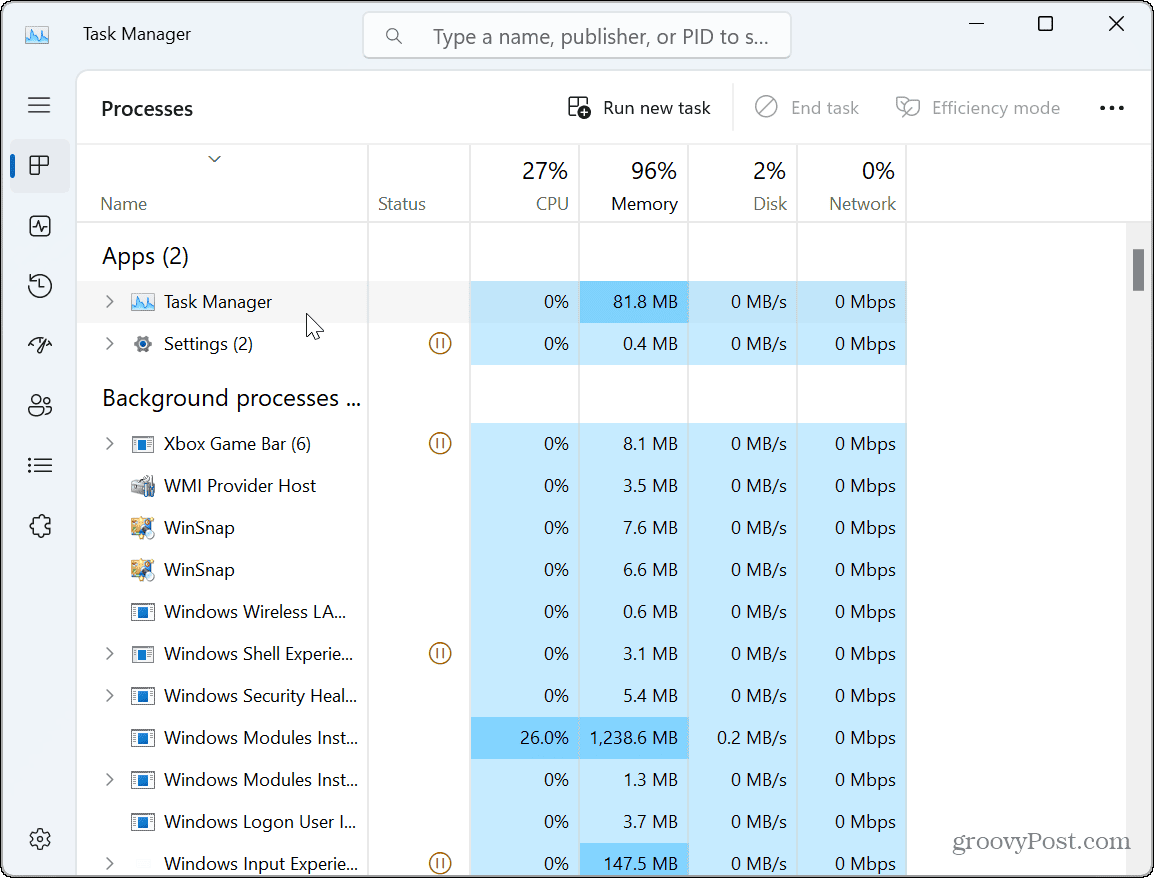This screenshot has height=878, width=1154.
Task: Open the hamburger navigation menu
Action: pos(39,105)
